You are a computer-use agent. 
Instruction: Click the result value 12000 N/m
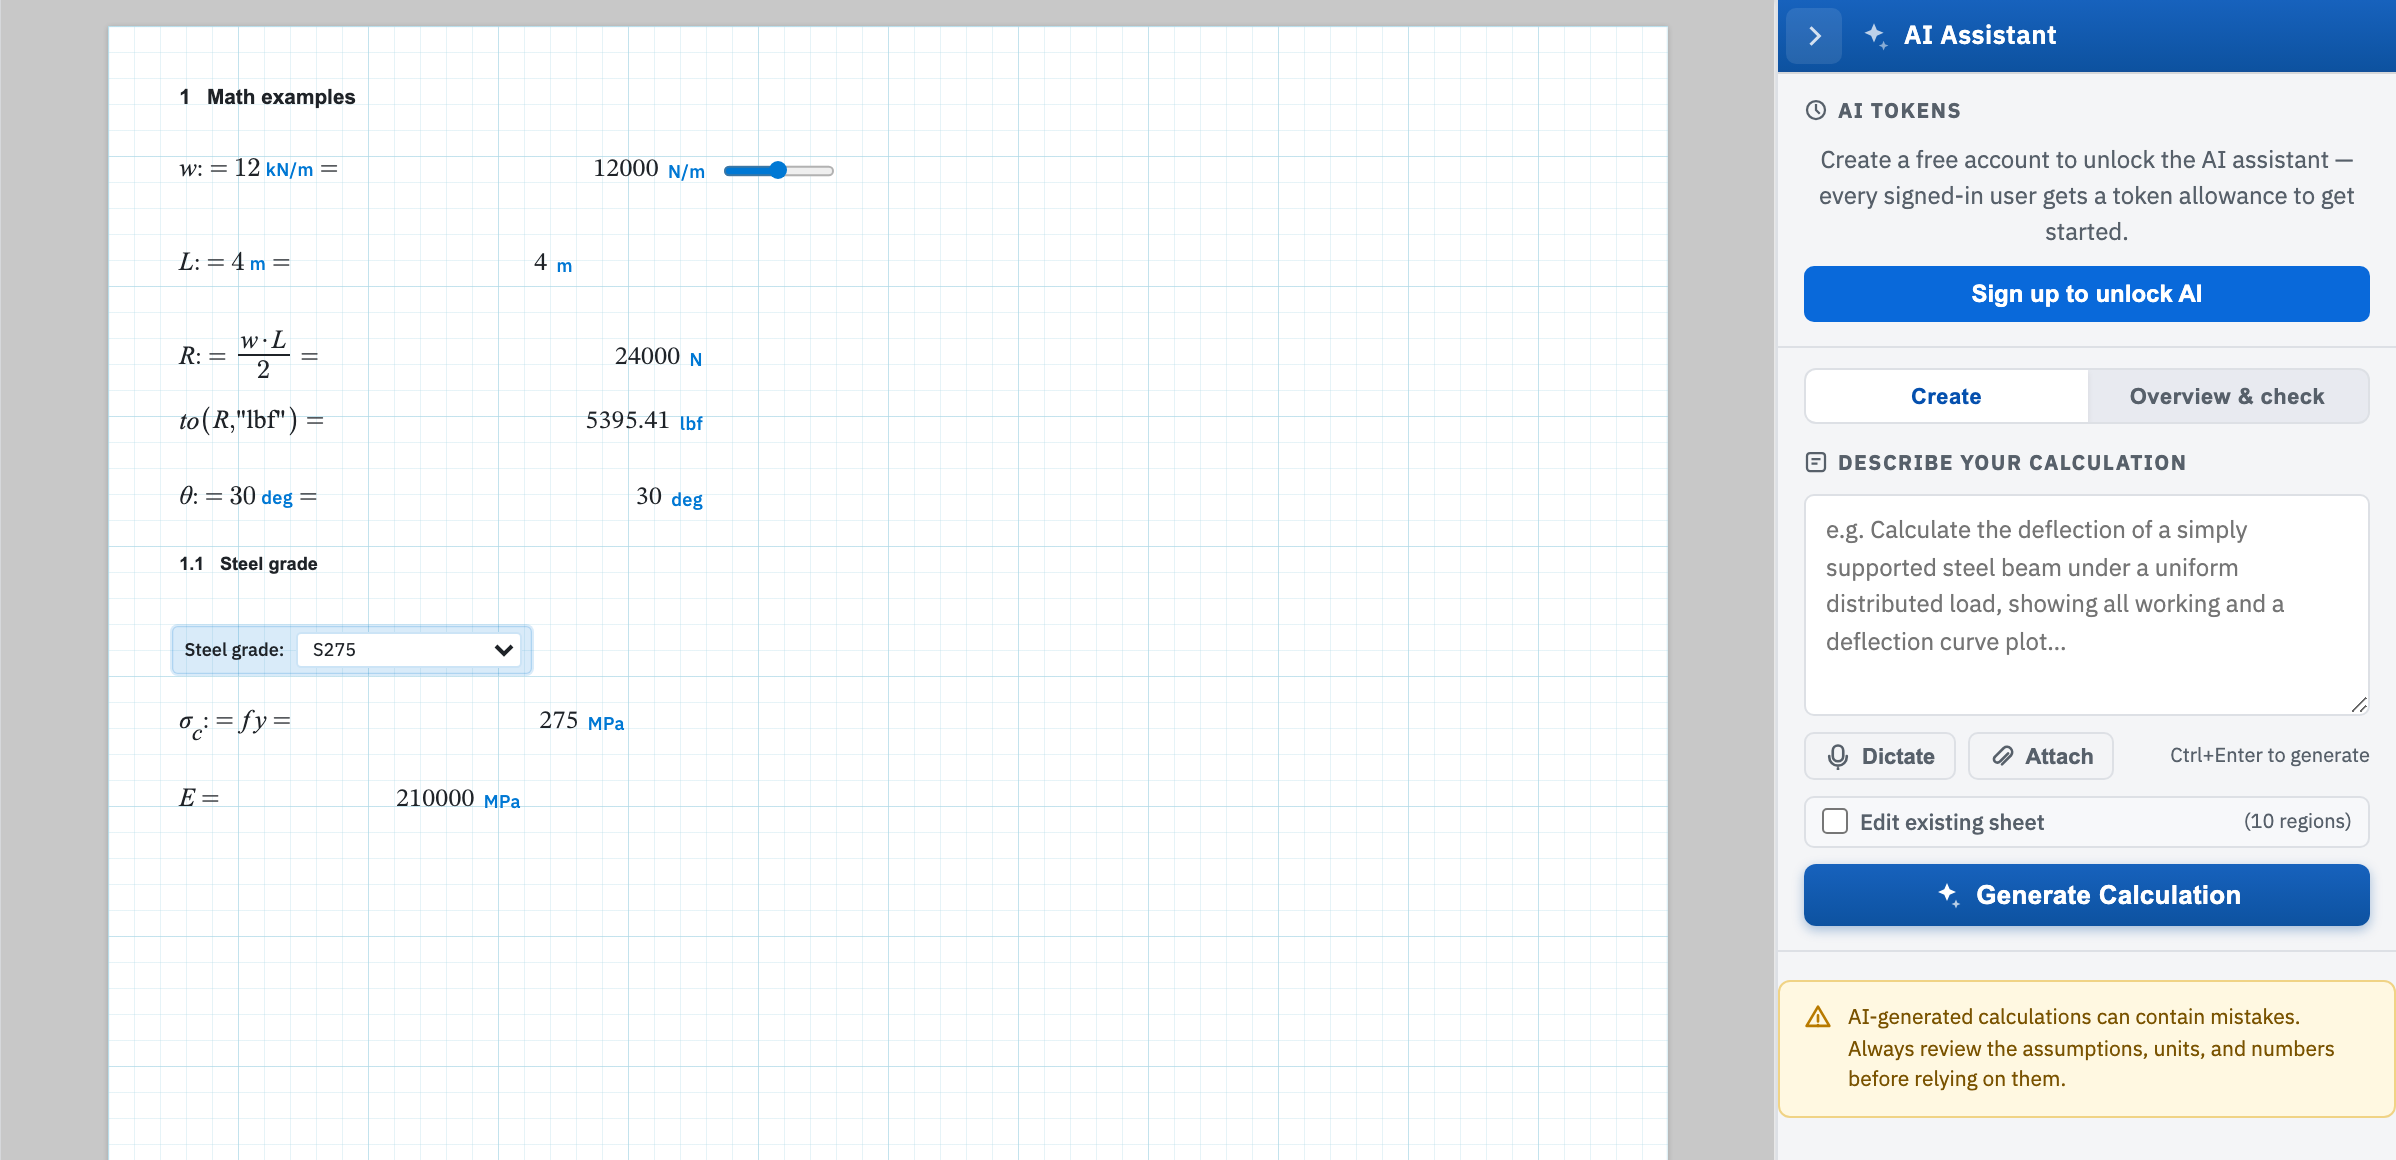click(649, 169)
